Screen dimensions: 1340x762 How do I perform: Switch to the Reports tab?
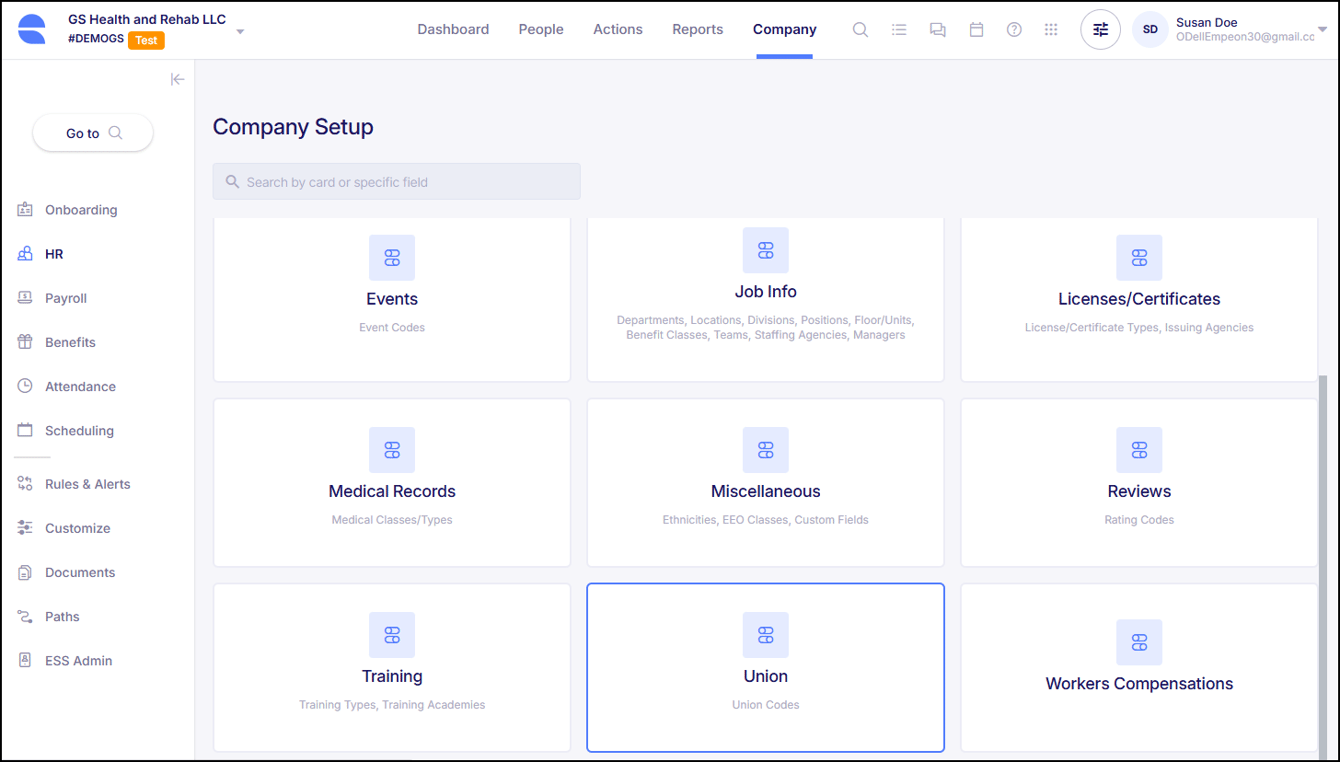tap(697, 30)
